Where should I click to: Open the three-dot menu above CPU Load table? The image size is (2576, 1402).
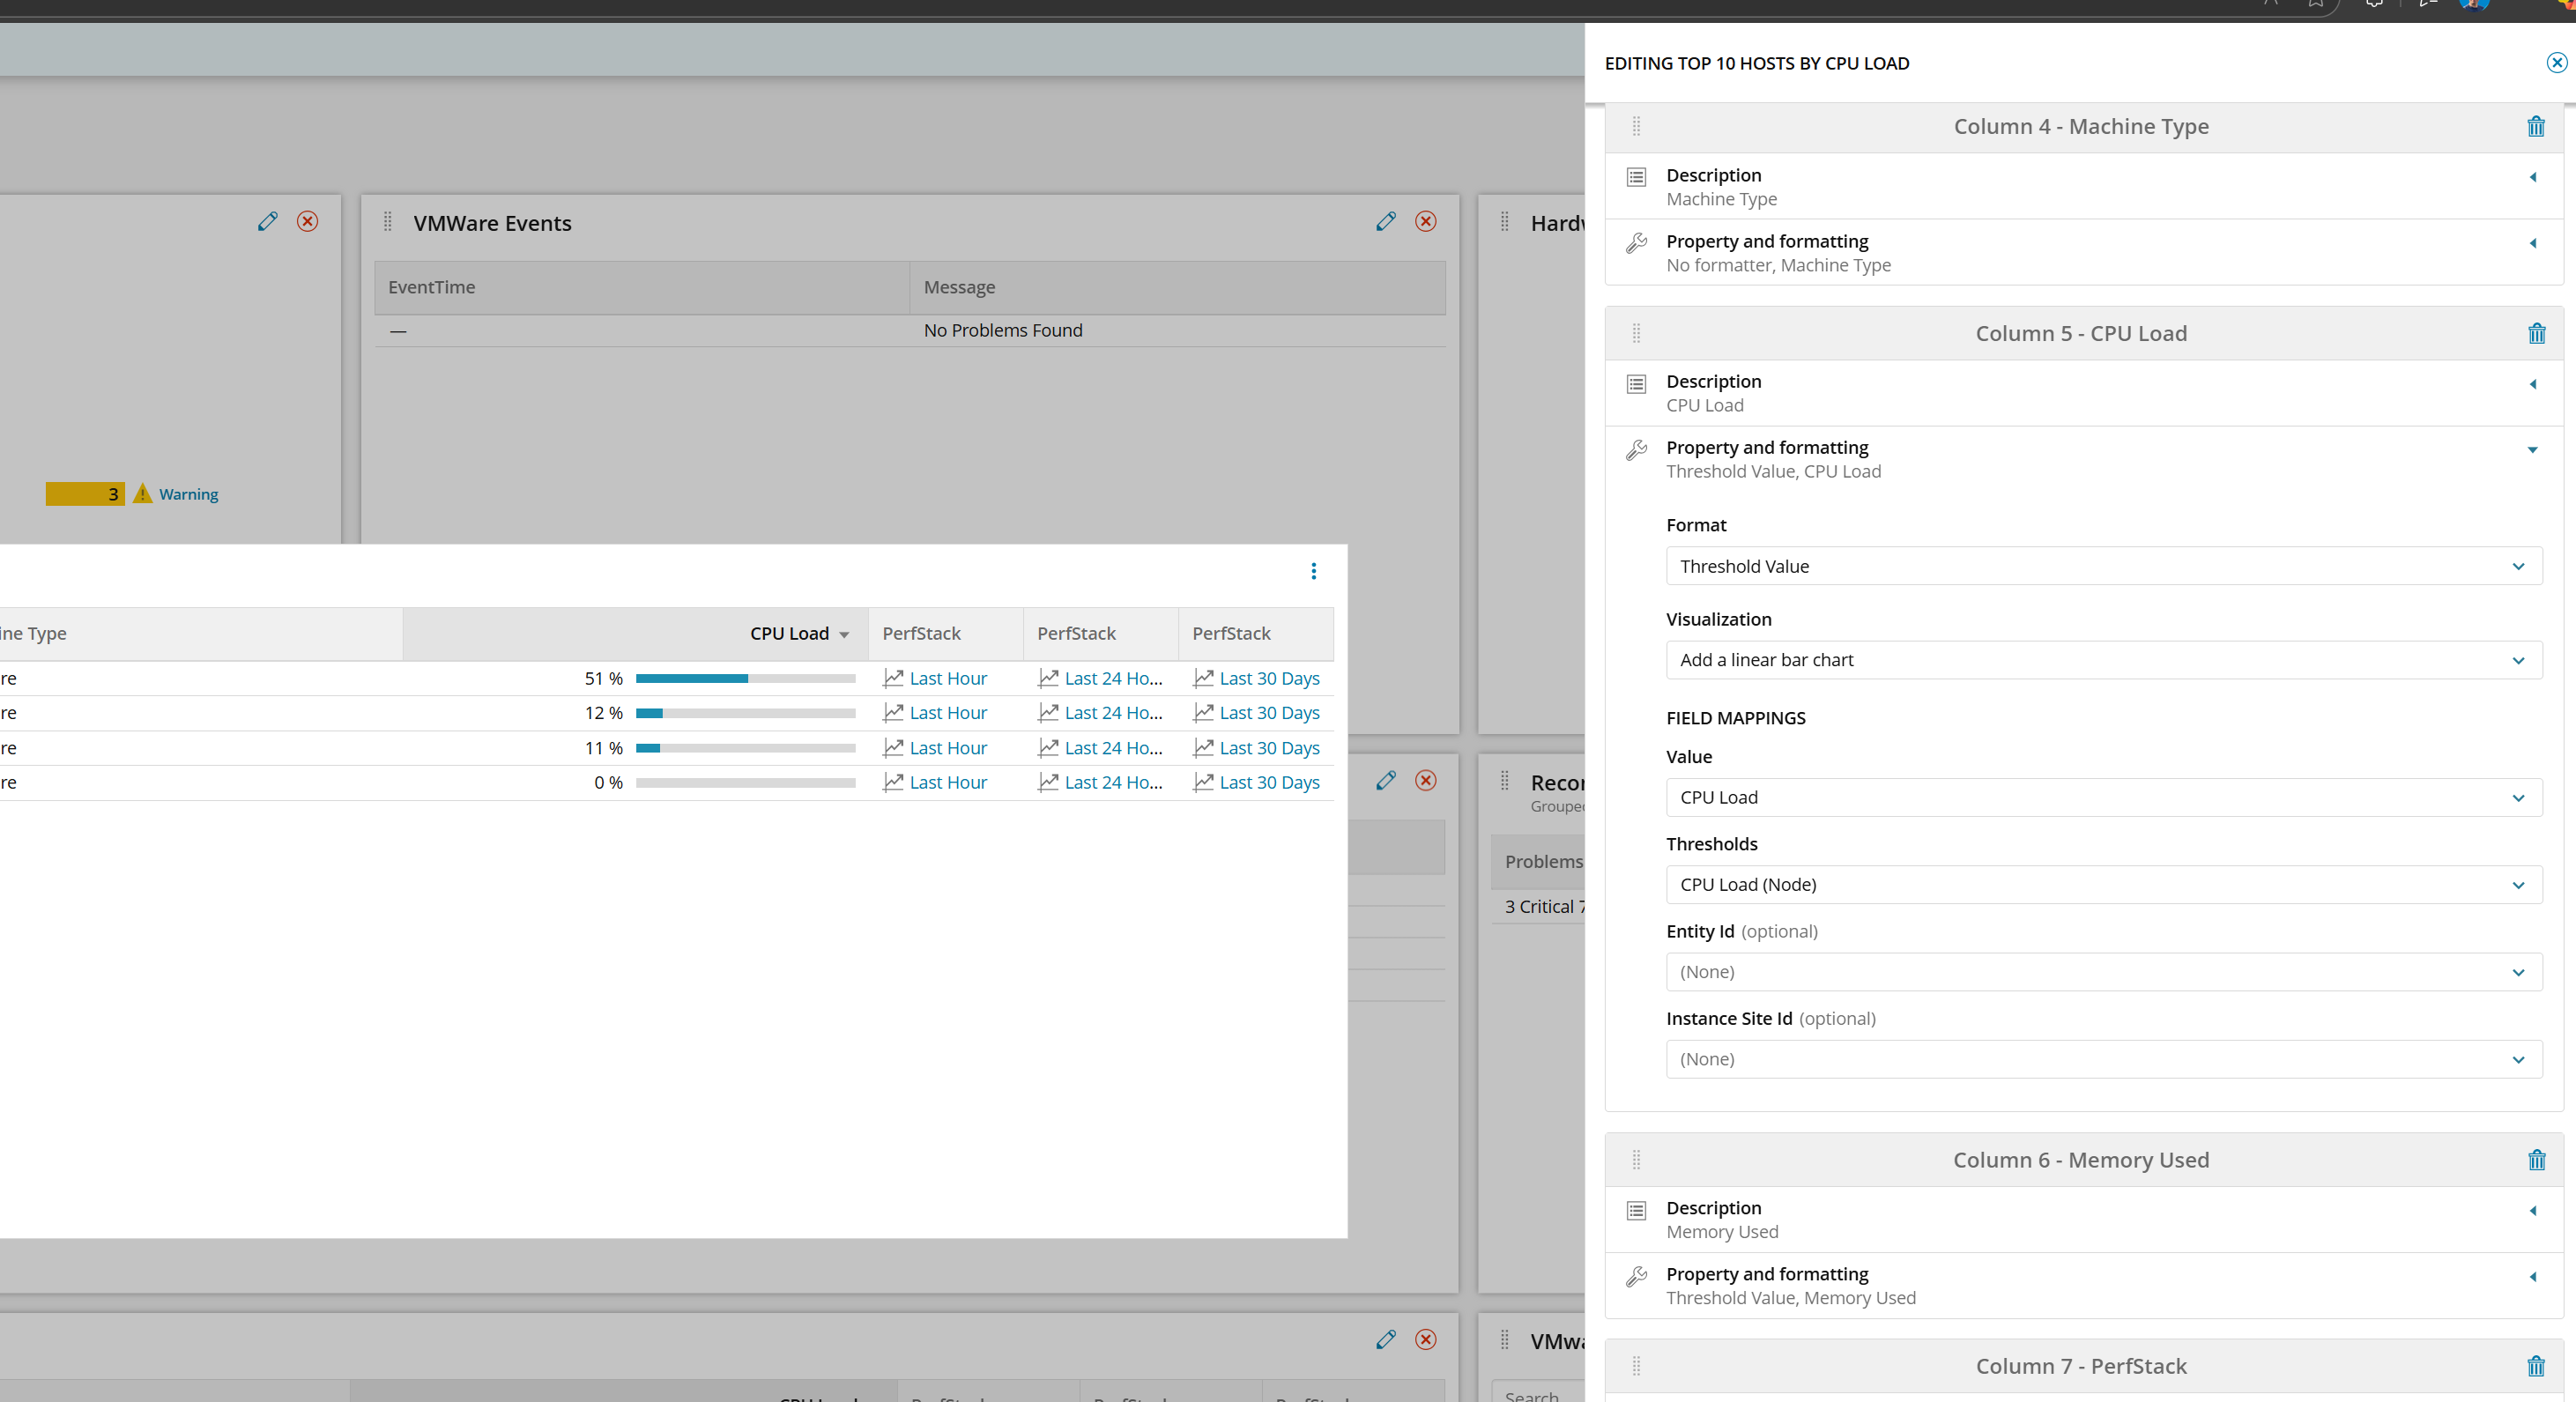pos(1313,571)
